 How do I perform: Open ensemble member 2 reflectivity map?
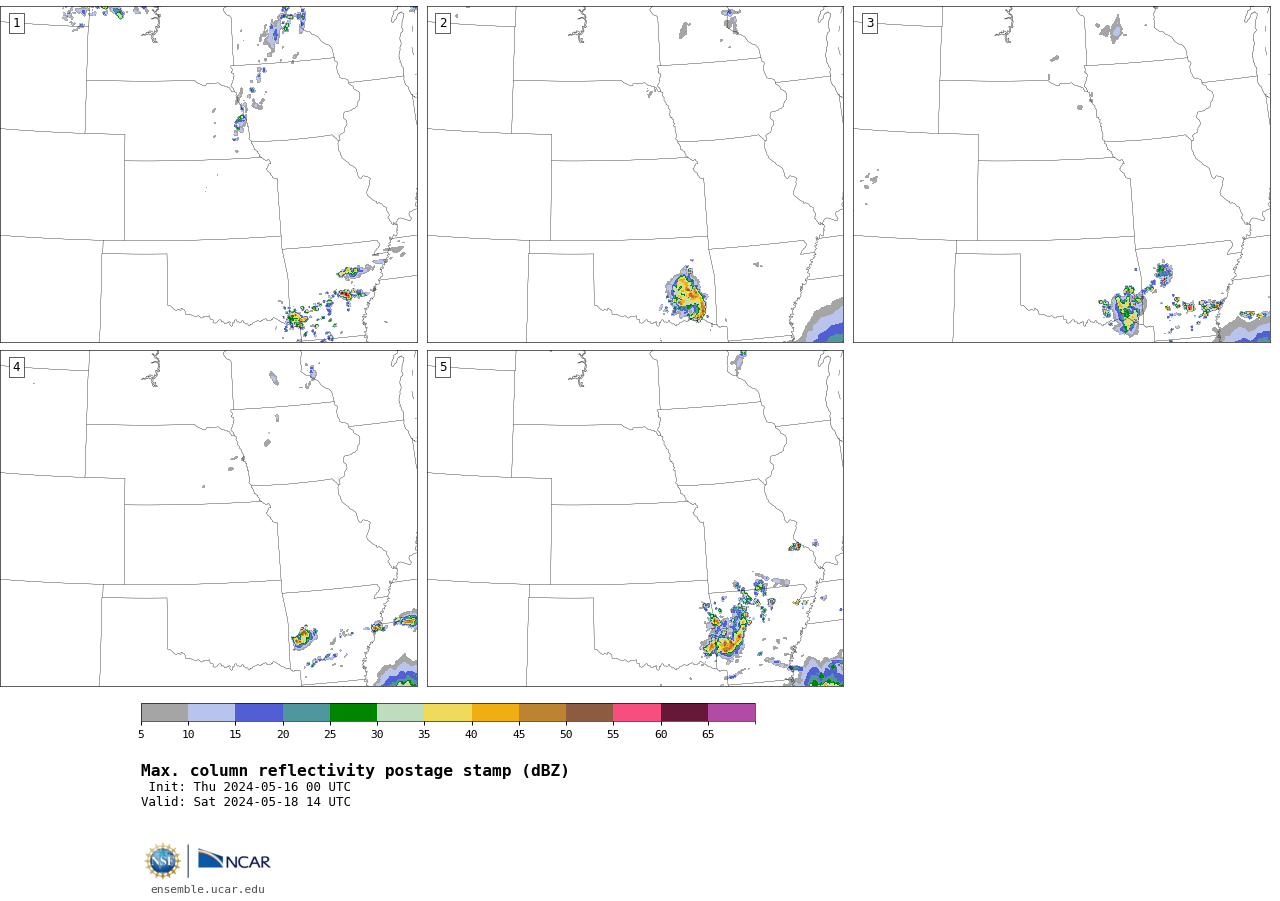tap(635, 175)
